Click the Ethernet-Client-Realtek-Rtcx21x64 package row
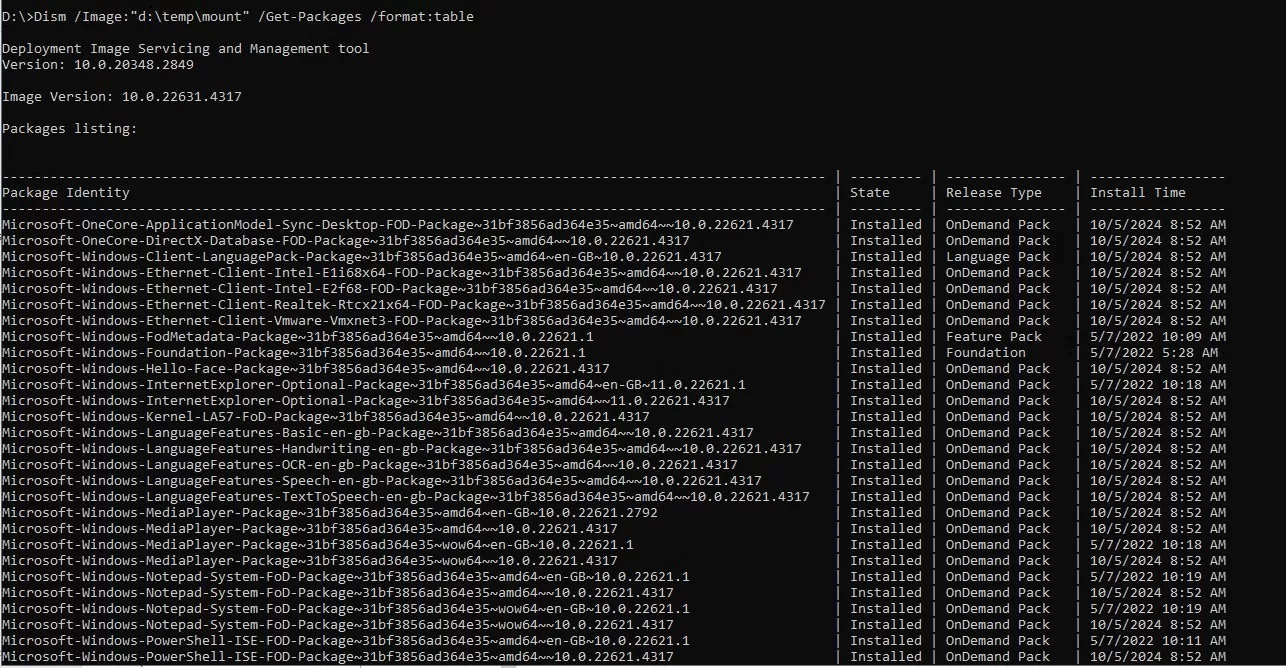The width and height of the screenshot is (1286, 668). click(413, 304)
